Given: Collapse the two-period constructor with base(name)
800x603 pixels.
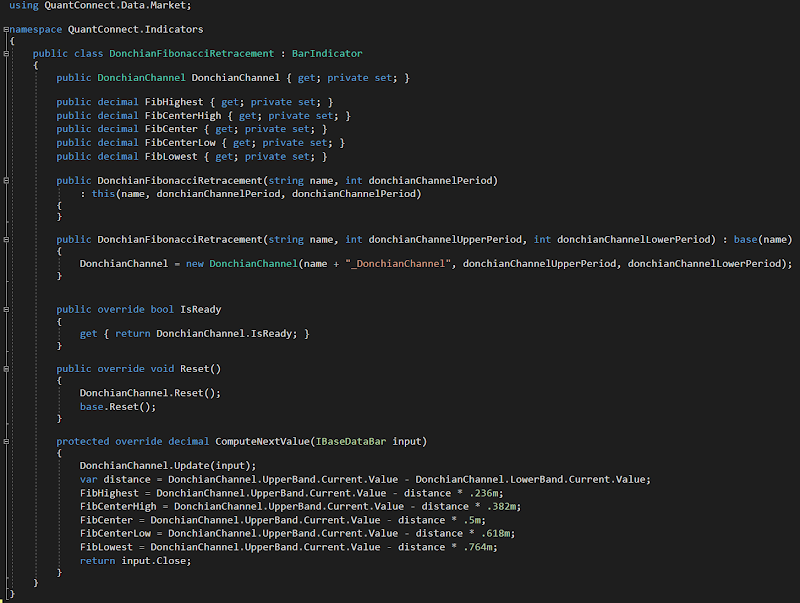Looking at the screenshot, I should point(6,240).
